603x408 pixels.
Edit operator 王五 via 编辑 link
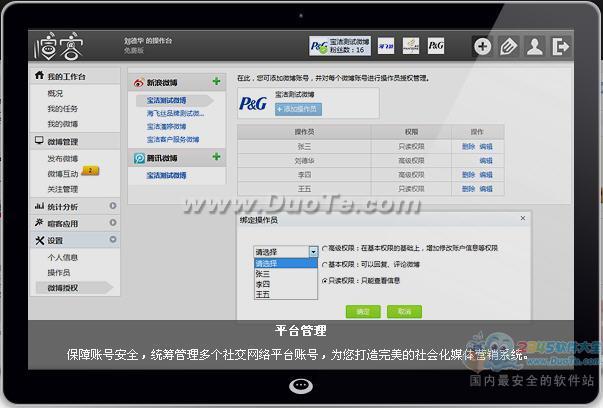click(x=486, y=189)
